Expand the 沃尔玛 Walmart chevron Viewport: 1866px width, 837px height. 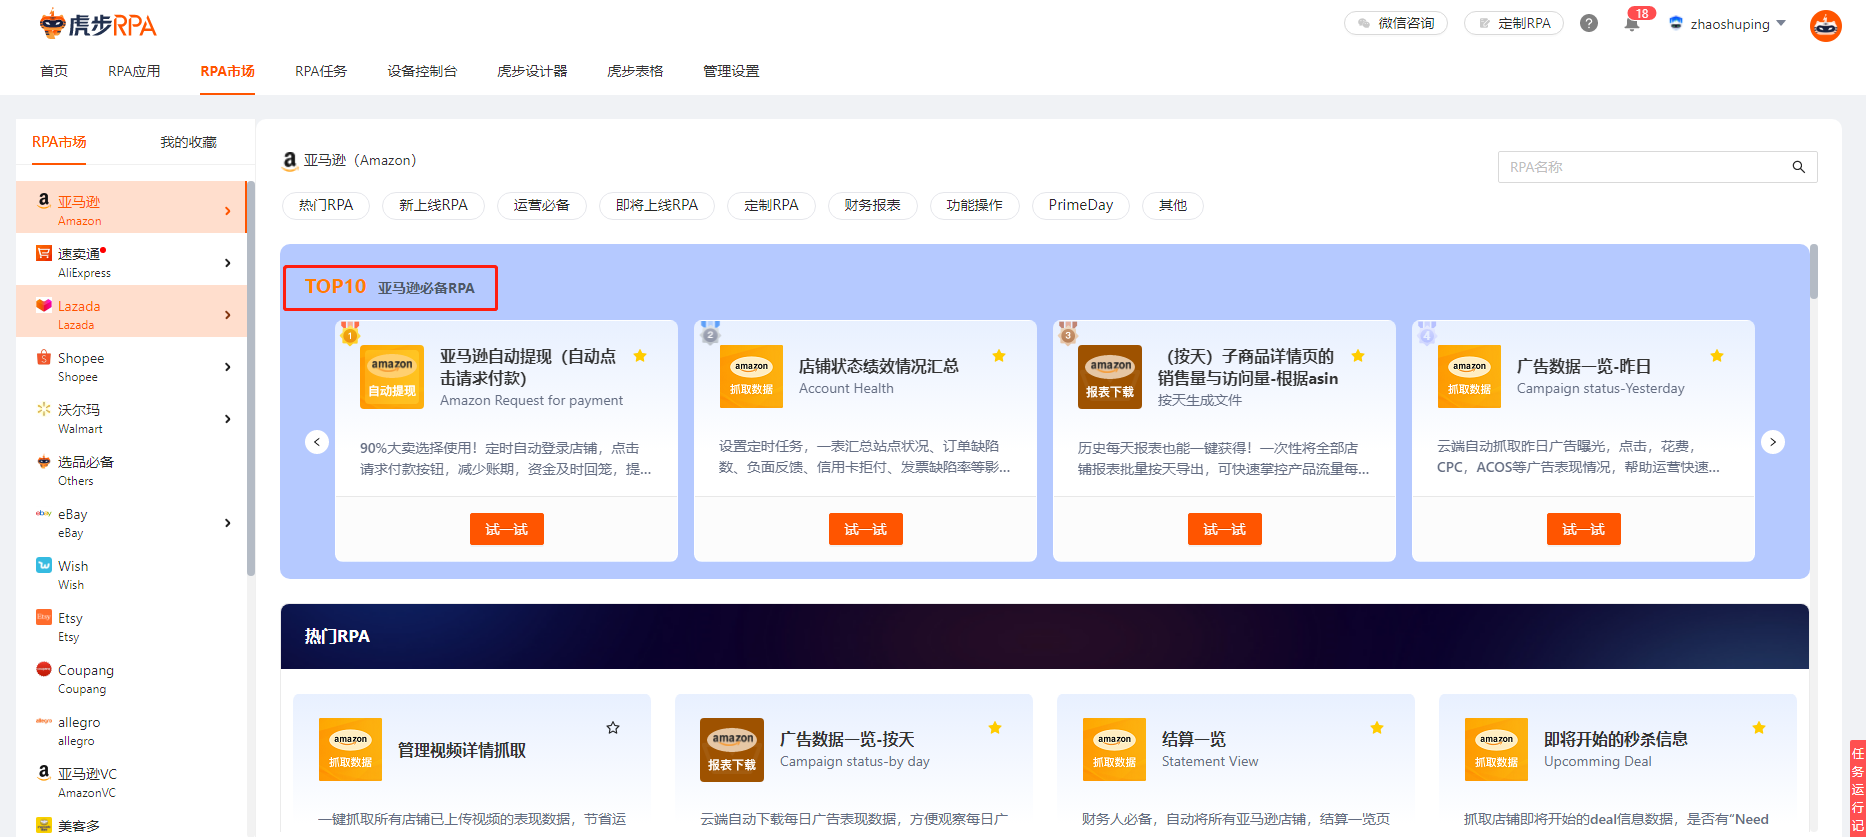point(228,419)
